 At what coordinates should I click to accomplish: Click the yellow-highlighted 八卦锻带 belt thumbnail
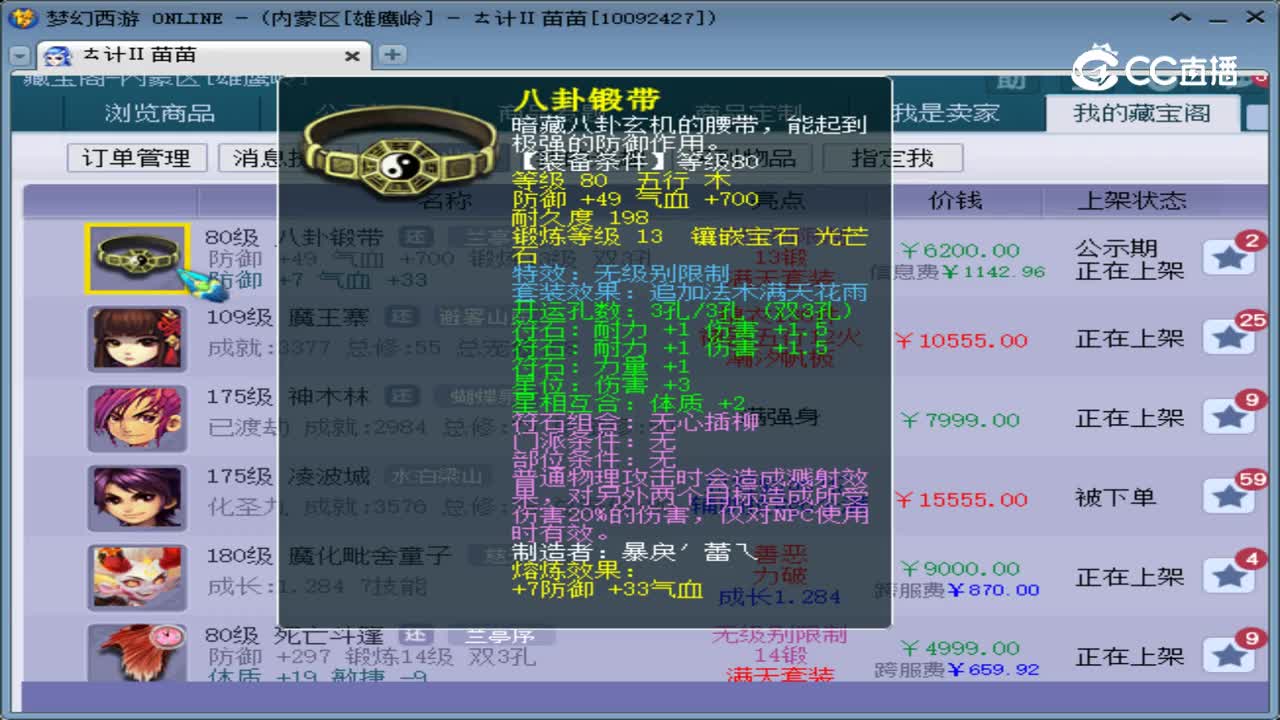tap(137, 257)
